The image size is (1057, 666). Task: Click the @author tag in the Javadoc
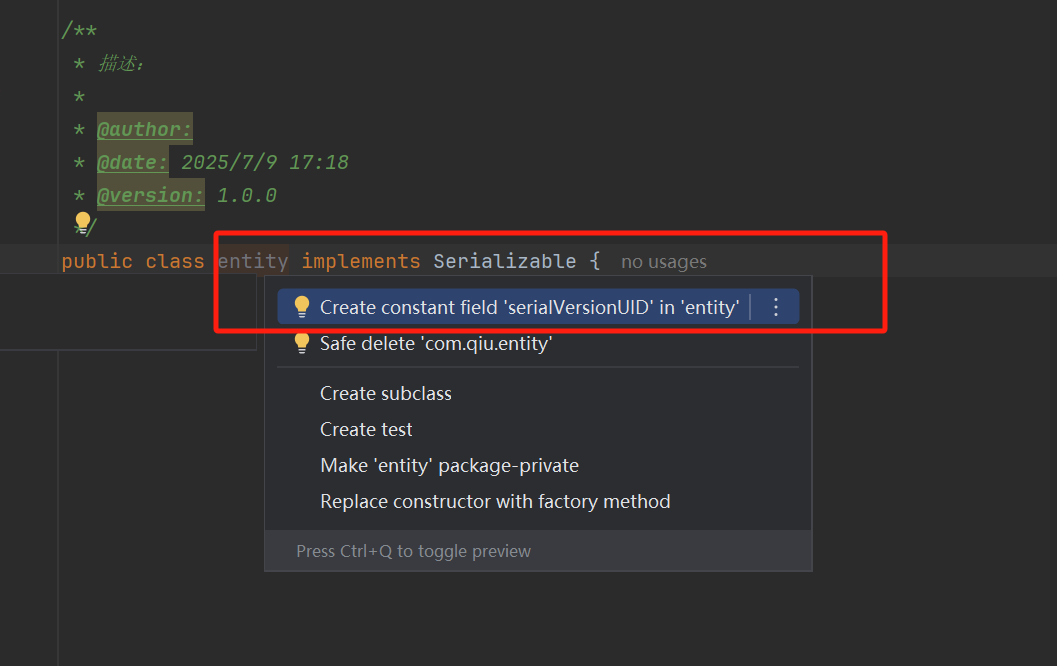(x=144, y=128)
